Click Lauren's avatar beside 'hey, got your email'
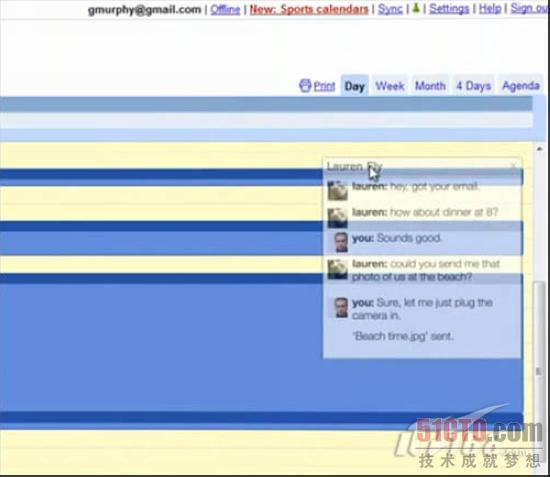Viewport: 550px width, 477px height. (x=337, y=190)
